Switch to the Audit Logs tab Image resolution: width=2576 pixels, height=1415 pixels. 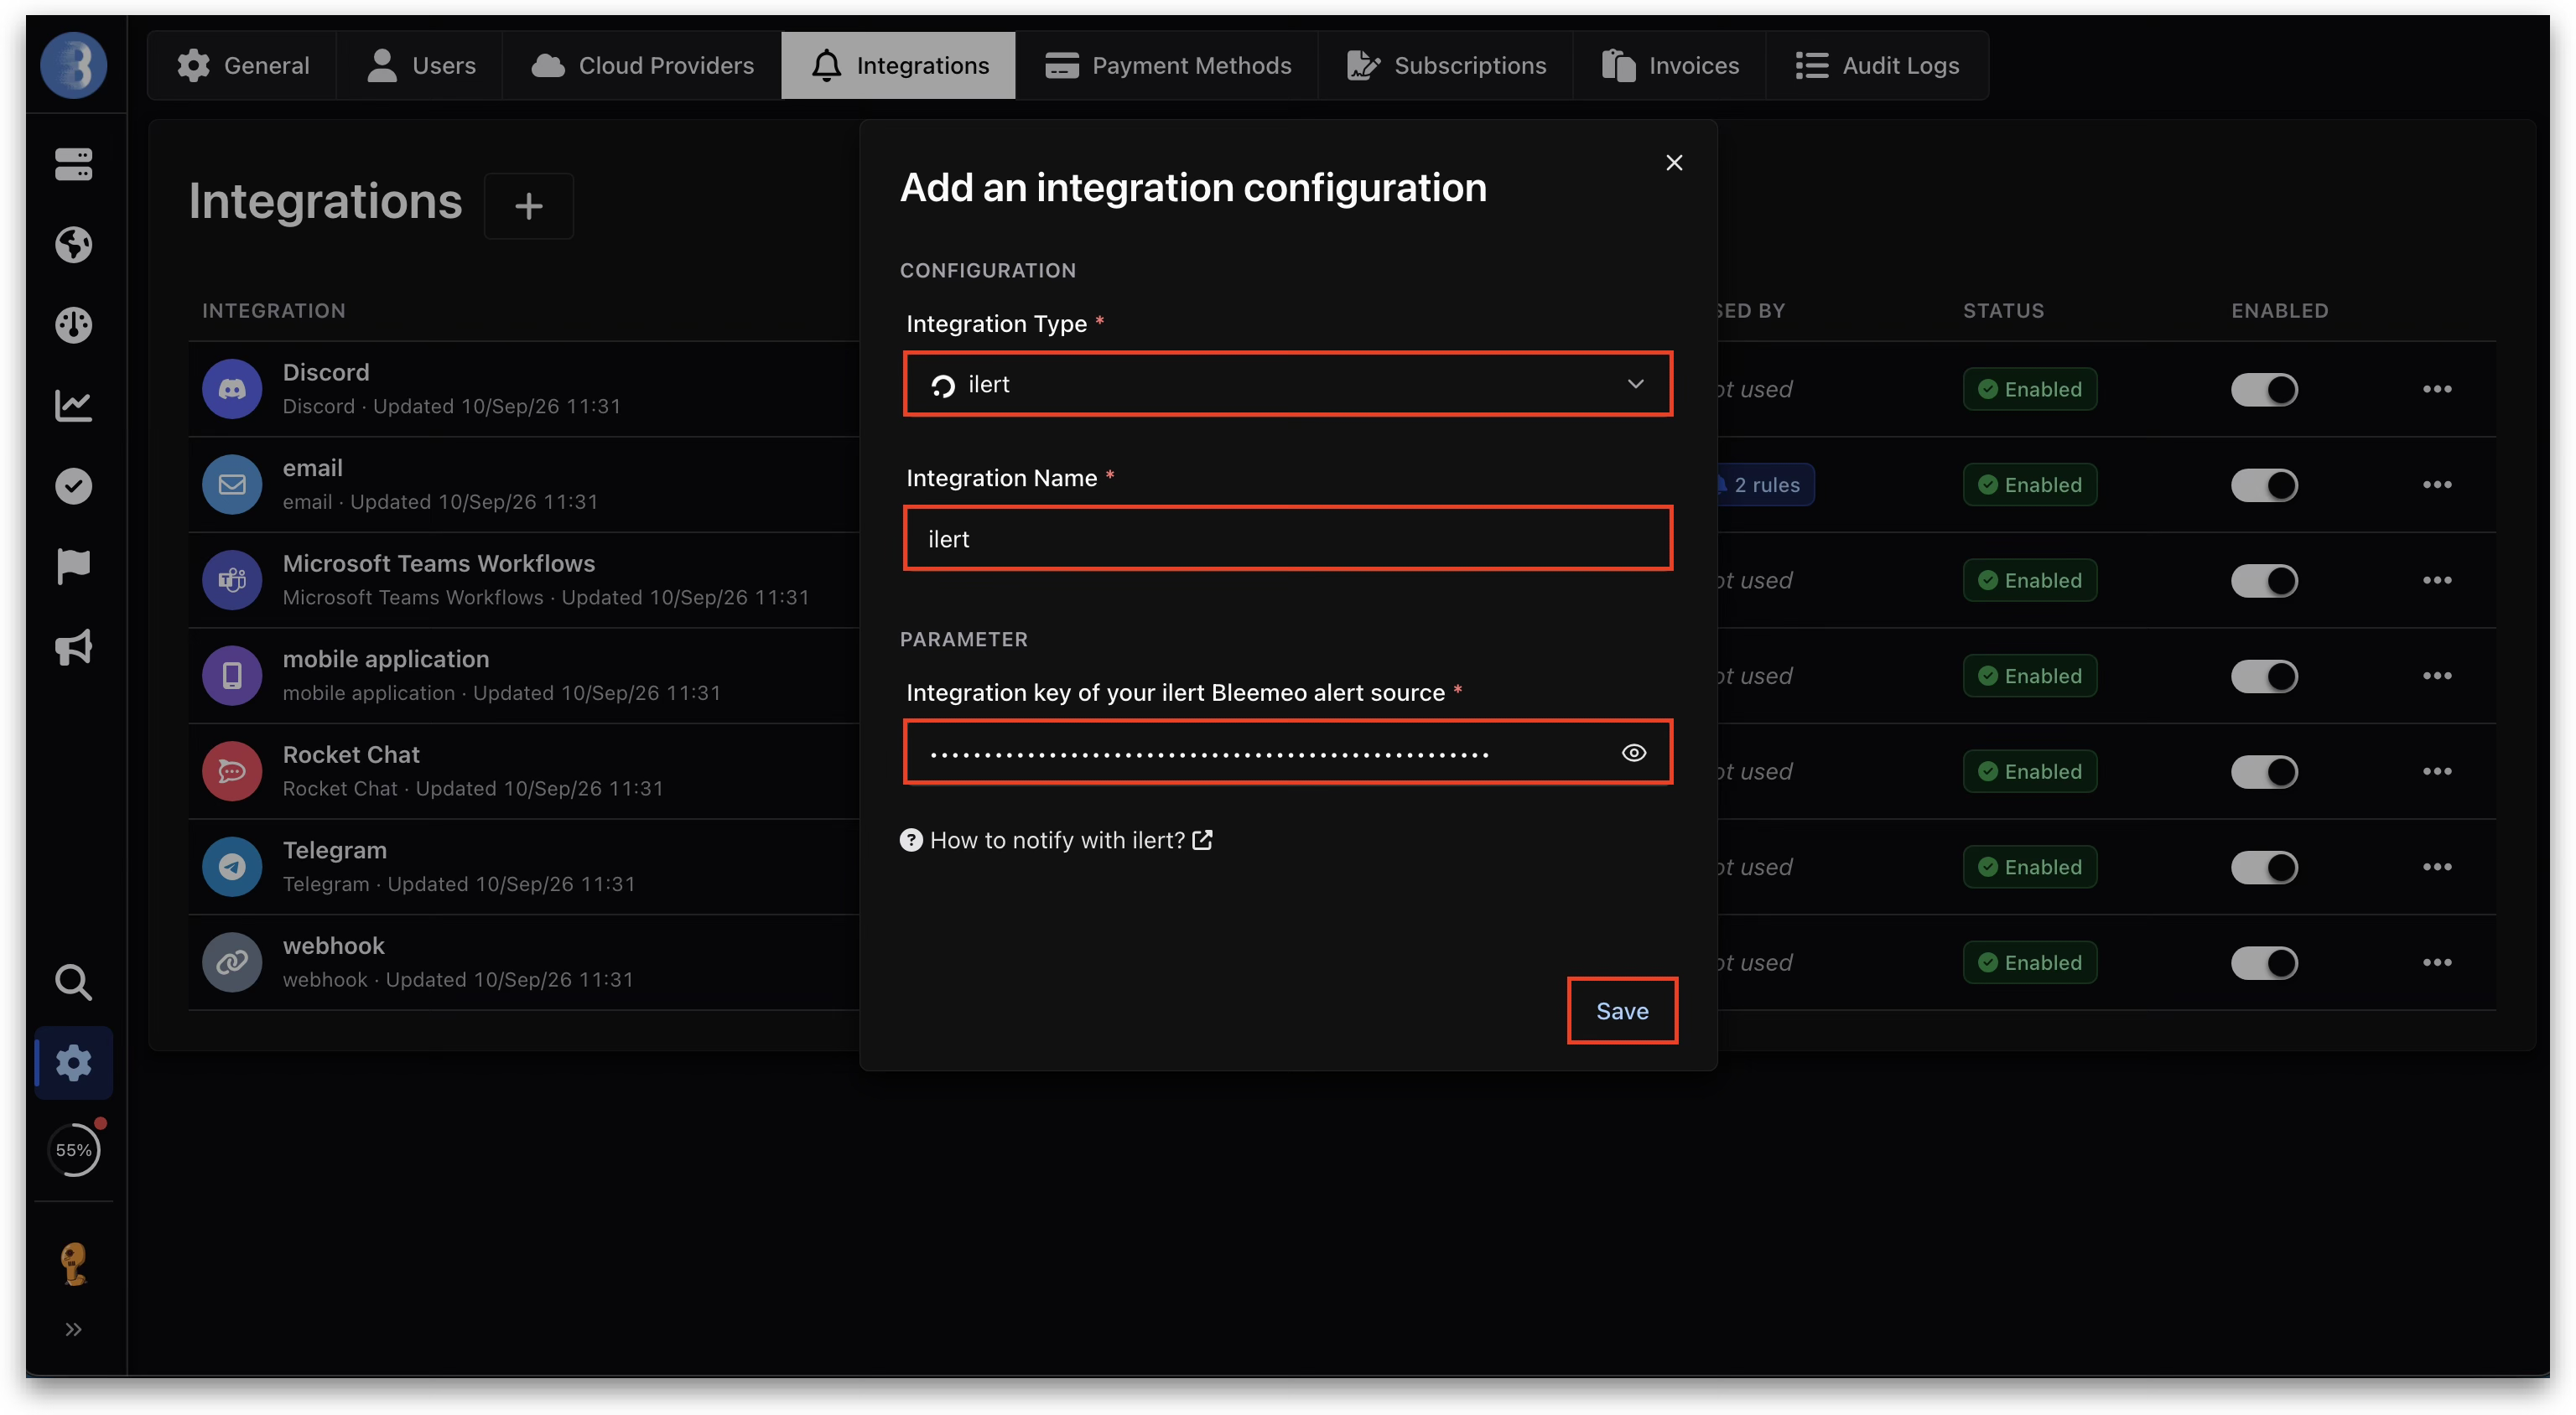click(x=1877, y=65)
